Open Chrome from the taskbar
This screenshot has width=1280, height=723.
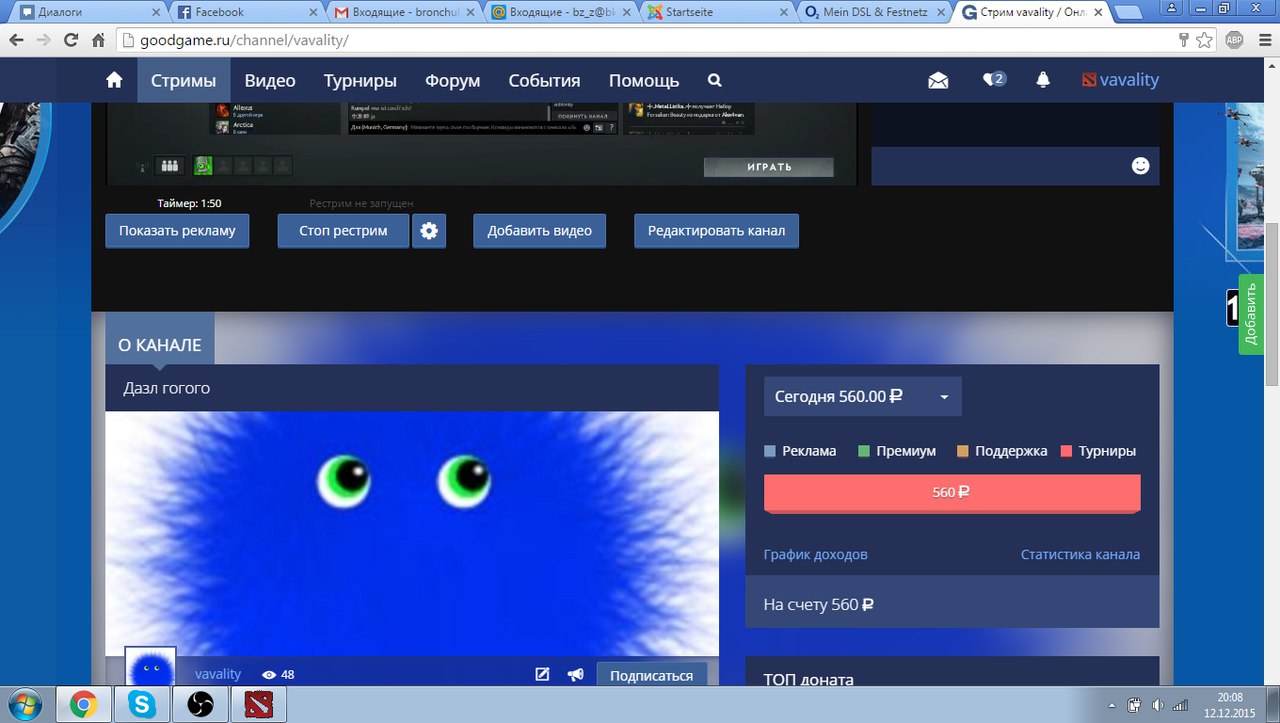[82, 705]
